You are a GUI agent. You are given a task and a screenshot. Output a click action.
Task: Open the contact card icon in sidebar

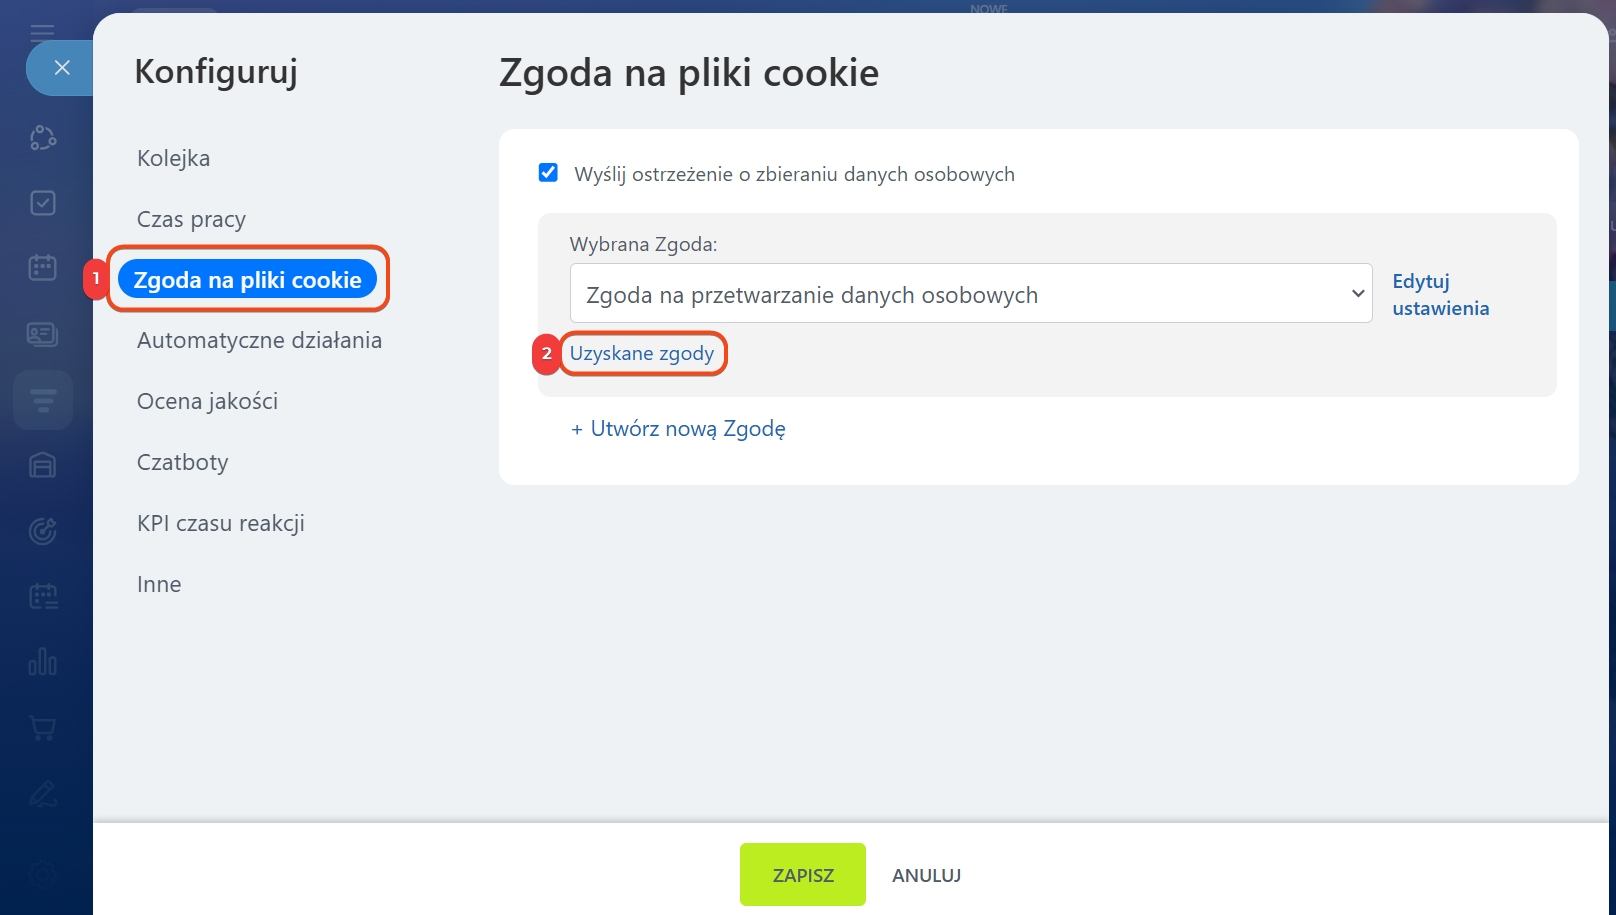coord(42,334)
